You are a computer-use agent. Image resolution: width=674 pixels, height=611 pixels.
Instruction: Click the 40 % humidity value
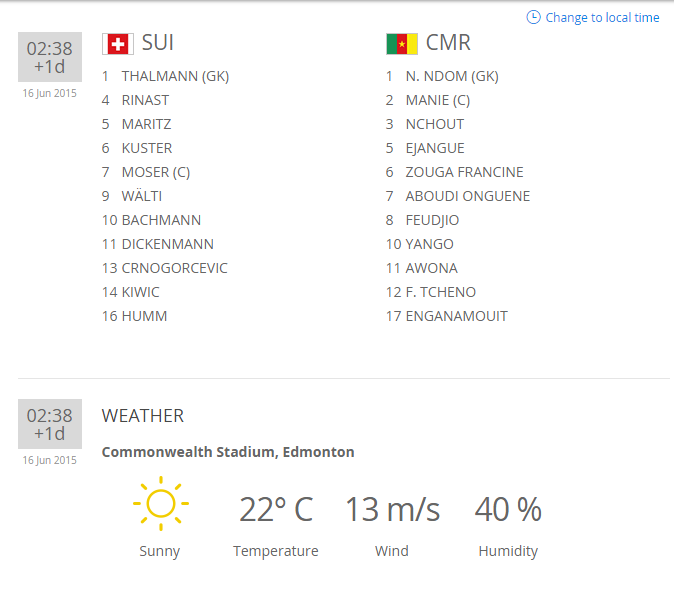[508, 509]
